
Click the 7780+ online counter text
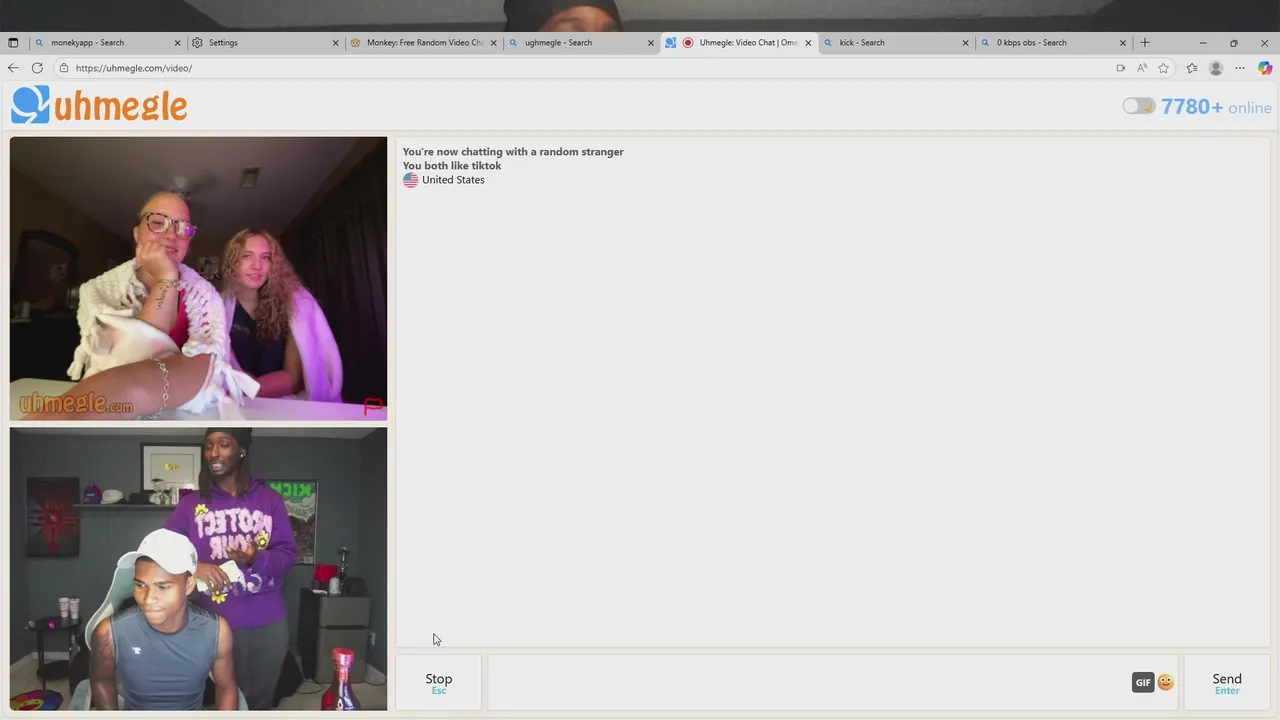tap(1216, 107)
